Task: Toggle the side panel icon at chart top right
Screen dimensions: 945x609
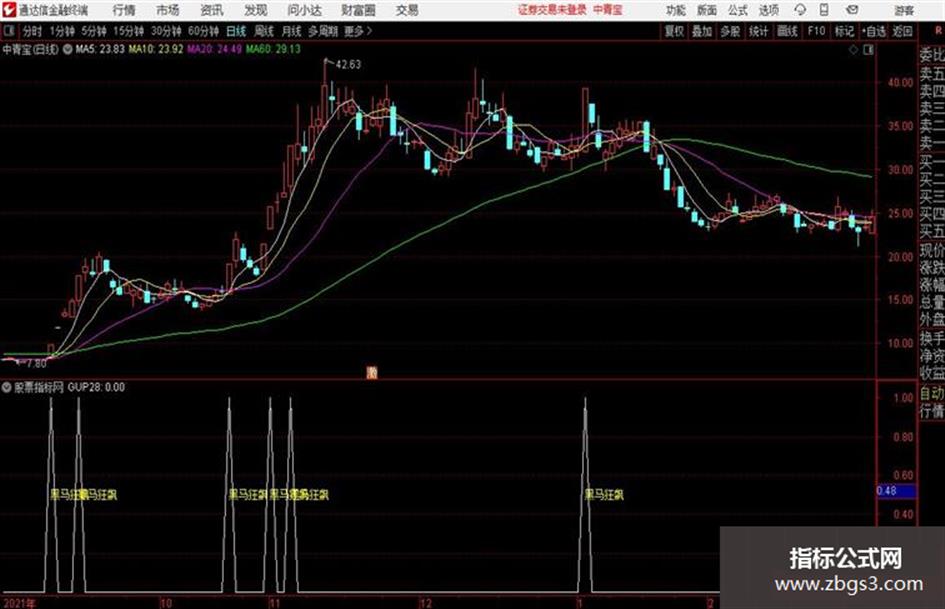Action: pyautogui.click(x=868, y=50)
